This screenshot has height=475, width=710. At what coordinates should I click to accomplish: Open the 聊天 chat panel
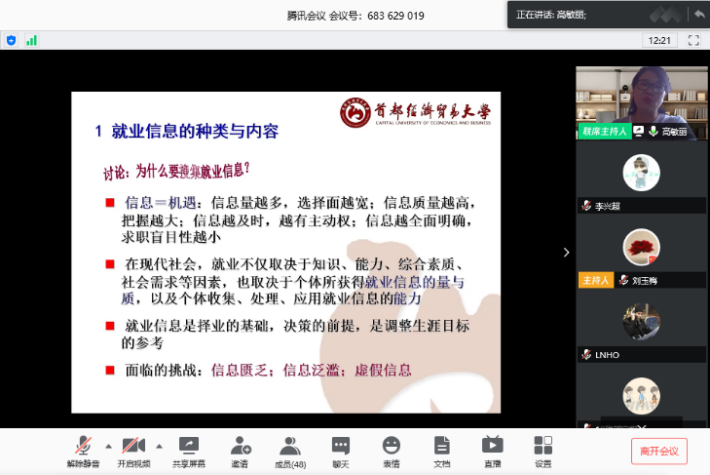pos(341,449)
